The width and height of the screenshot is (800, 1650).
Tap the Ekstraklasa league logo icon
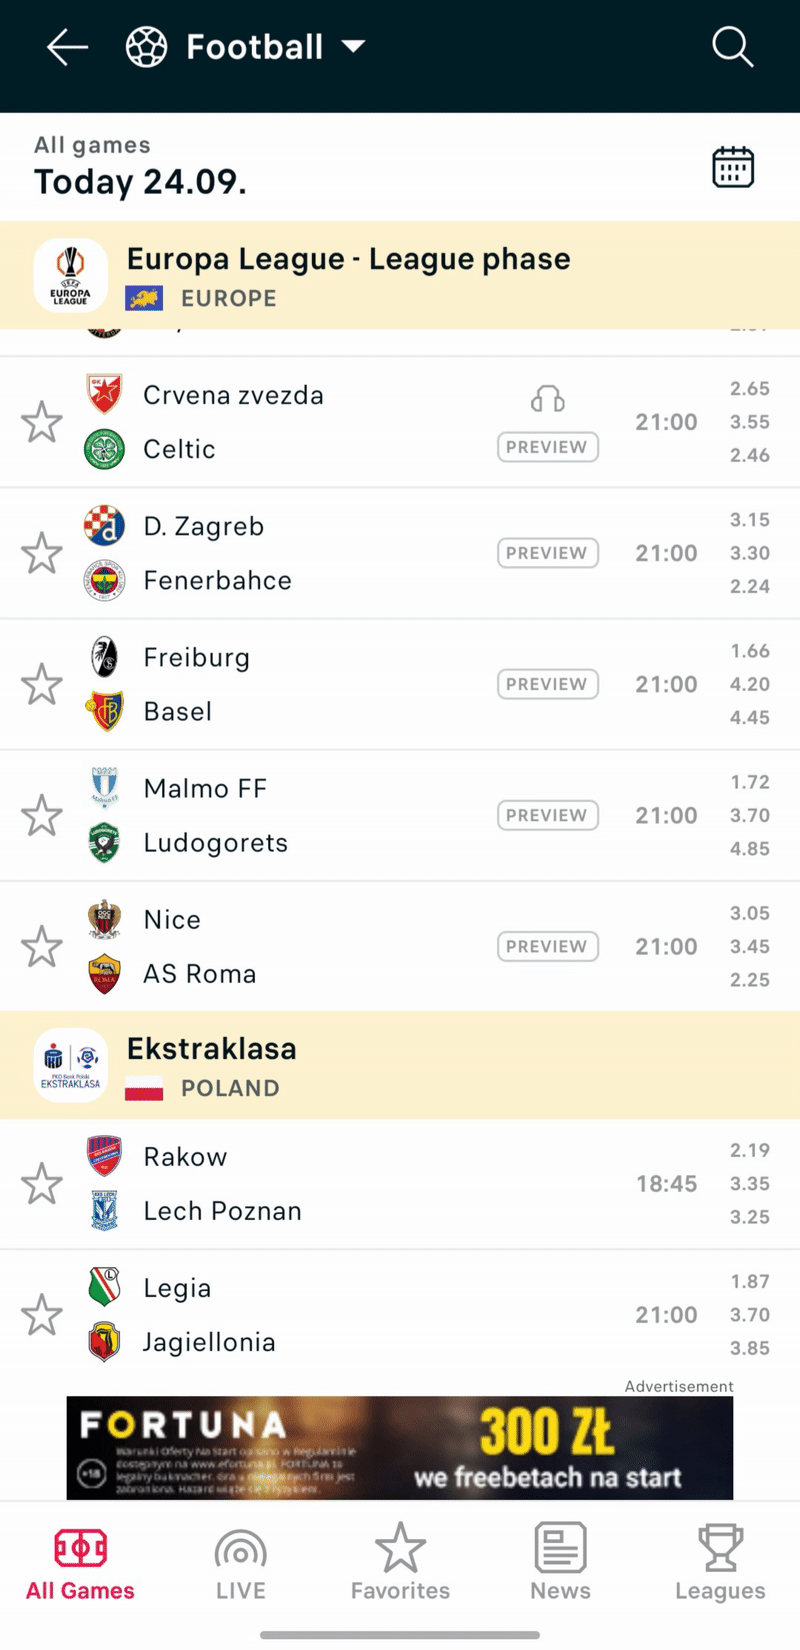[70, 1066]
